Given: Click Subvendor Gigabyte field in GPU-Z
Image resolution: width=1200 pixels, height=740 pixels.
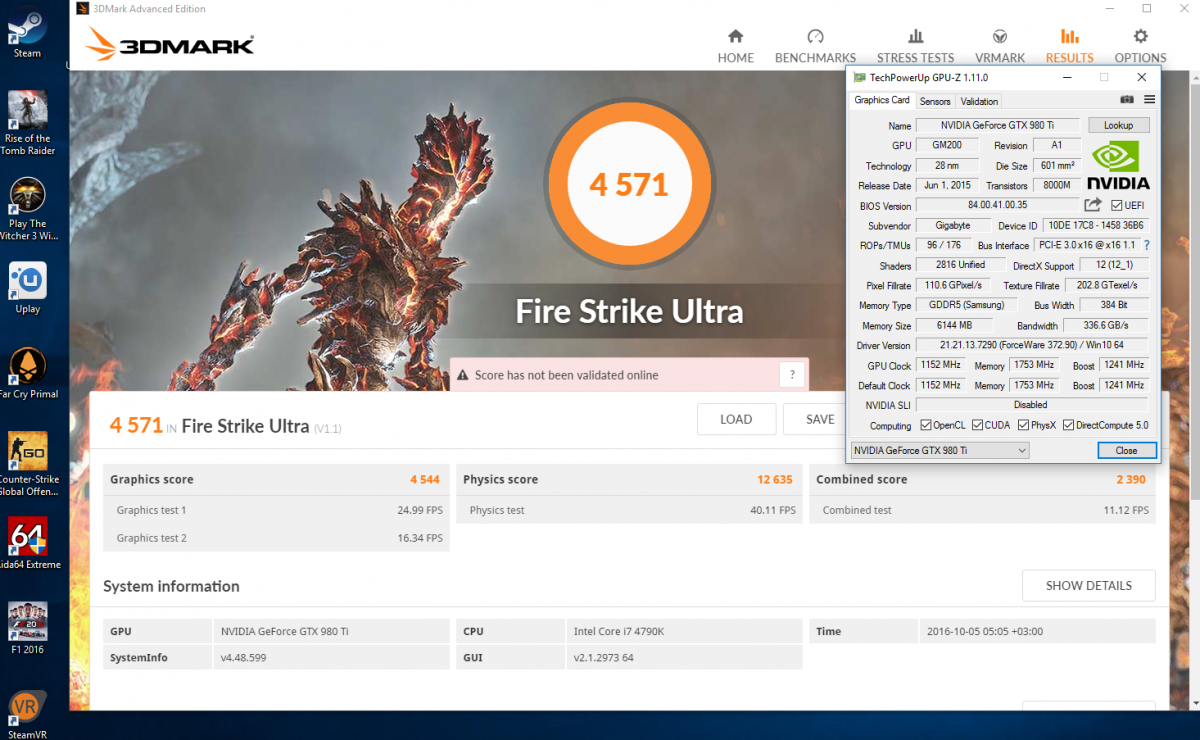Looking at the screenshot, I should click(952, 225).
